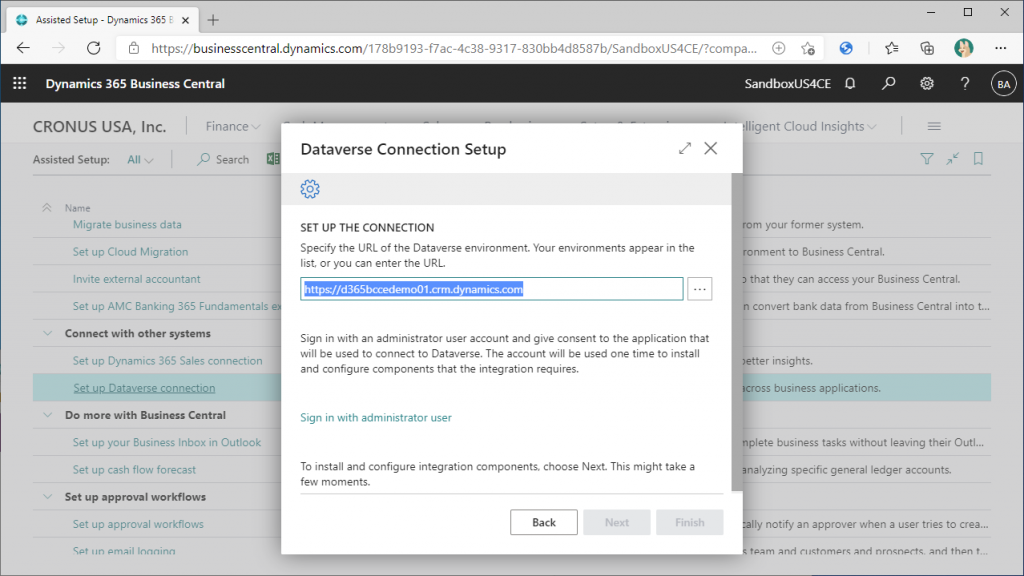Open a new browser tab
This screenshot has width=1024, height=576.
[x=213, y=20]
